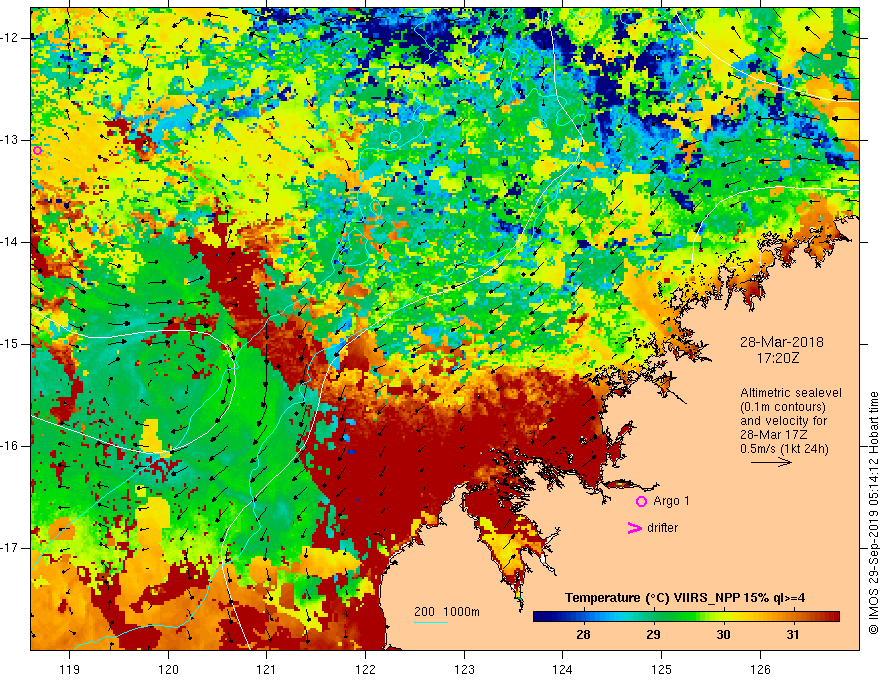
Task: Click the Temperature VIIRS_NPP colorbar title
Action: 685,598
